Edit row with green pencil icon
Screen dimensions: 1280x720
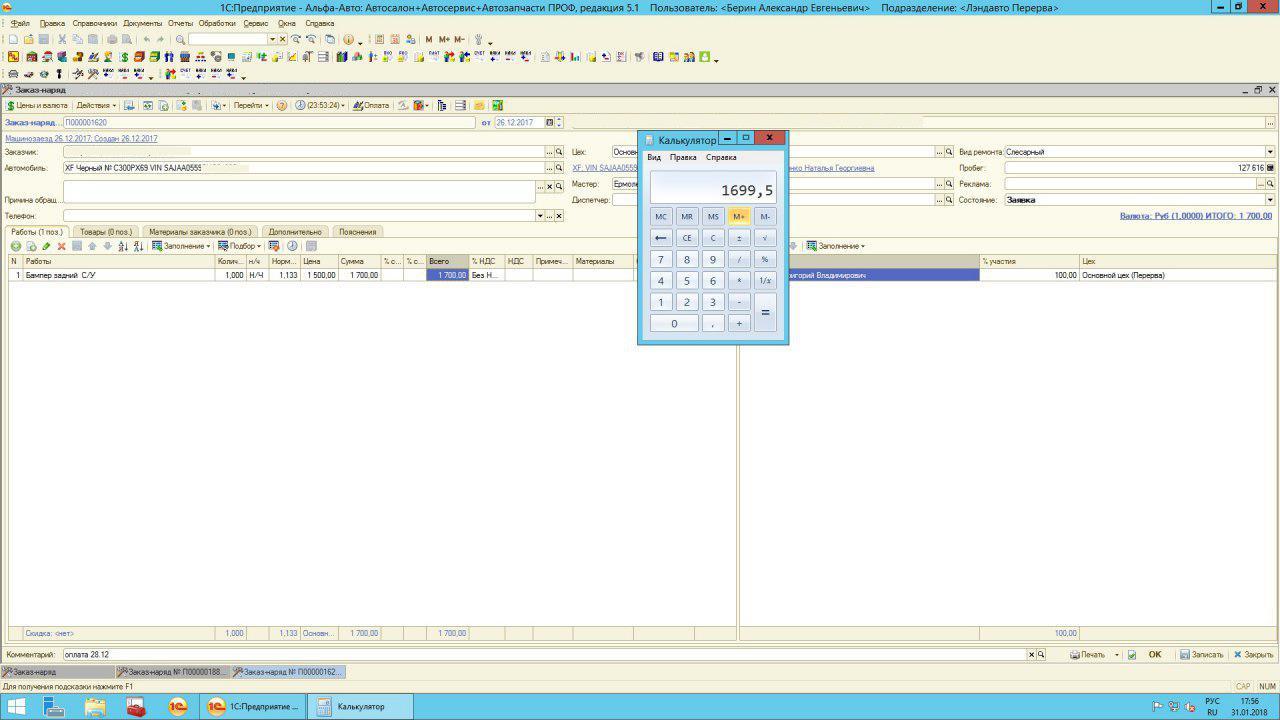pyautogui.click(x=46, y=246)
